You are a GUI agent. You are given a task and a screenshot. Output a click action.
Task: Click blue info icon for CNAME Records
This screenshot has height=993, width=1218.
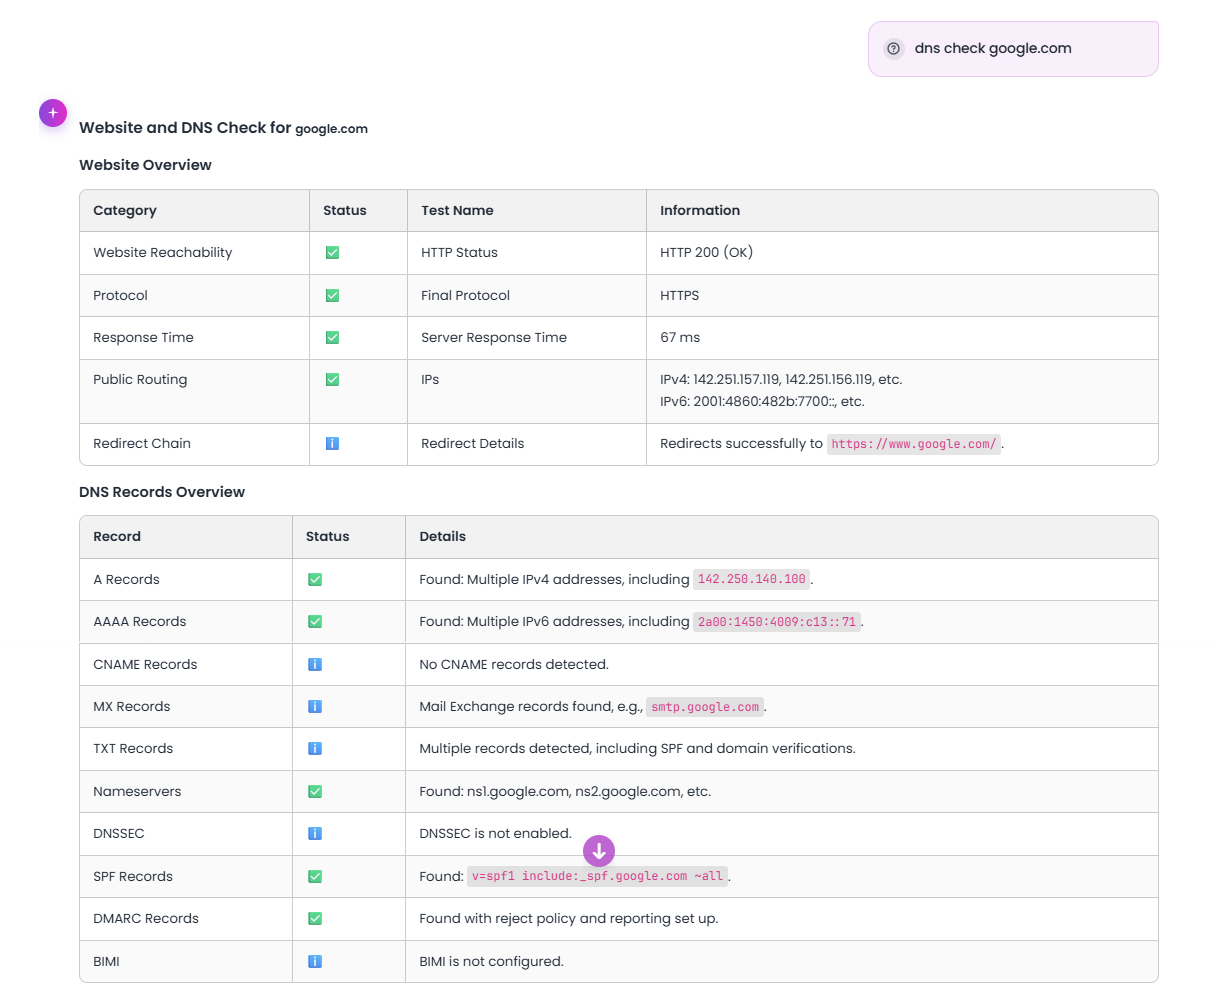point(315,665)
